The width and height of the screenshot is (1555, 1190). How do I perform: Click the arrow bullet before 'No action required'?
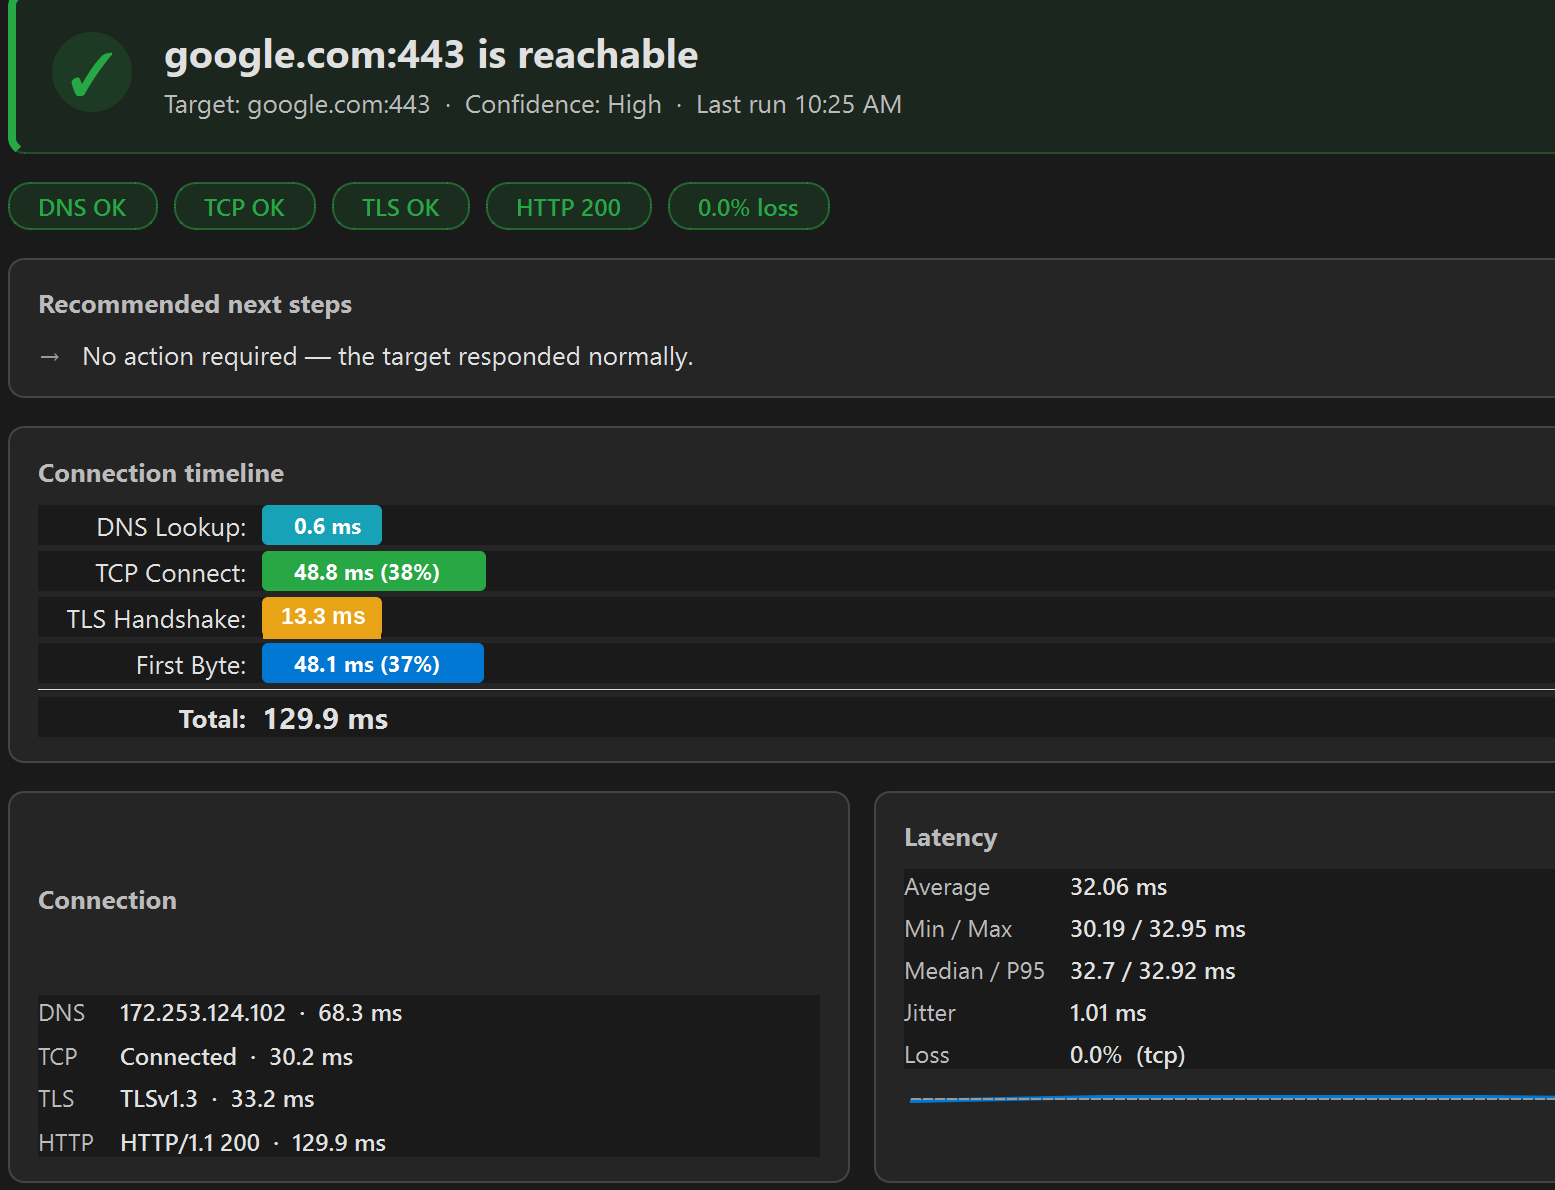pyautogui.click(x=50, y=357)
